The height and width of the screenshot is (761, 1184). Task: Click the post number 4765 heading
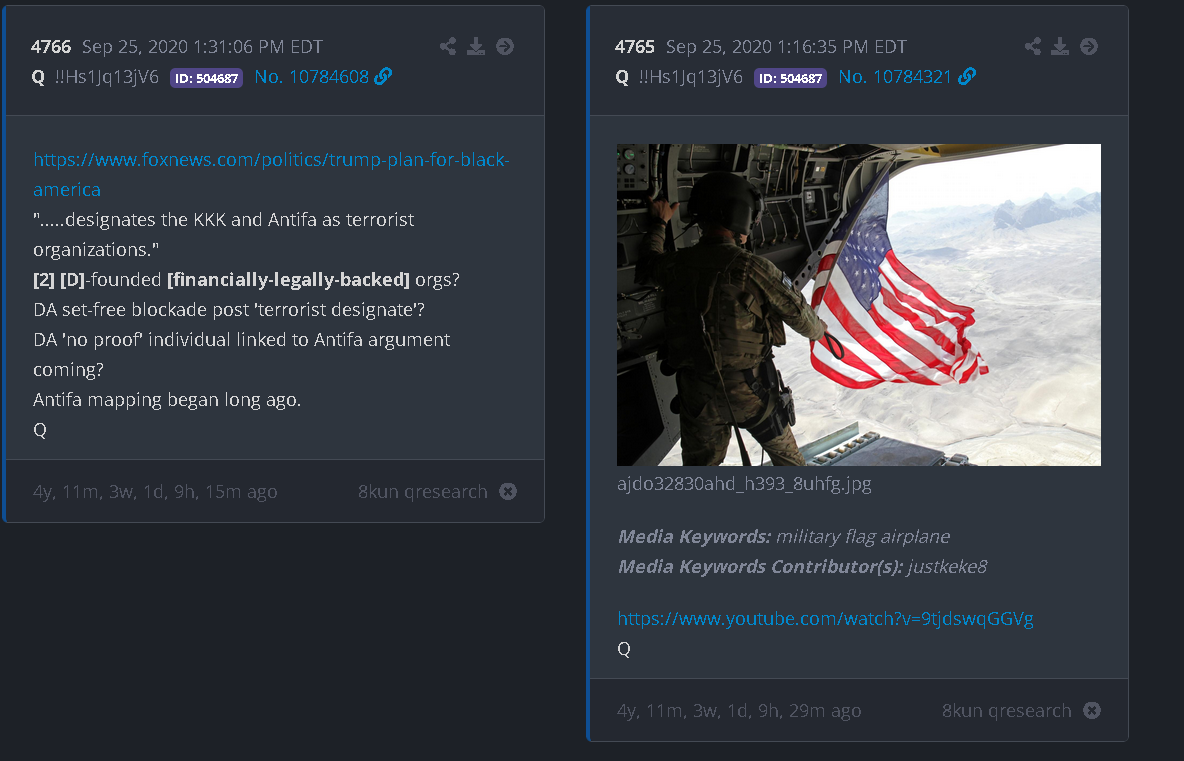pos(634,47)
